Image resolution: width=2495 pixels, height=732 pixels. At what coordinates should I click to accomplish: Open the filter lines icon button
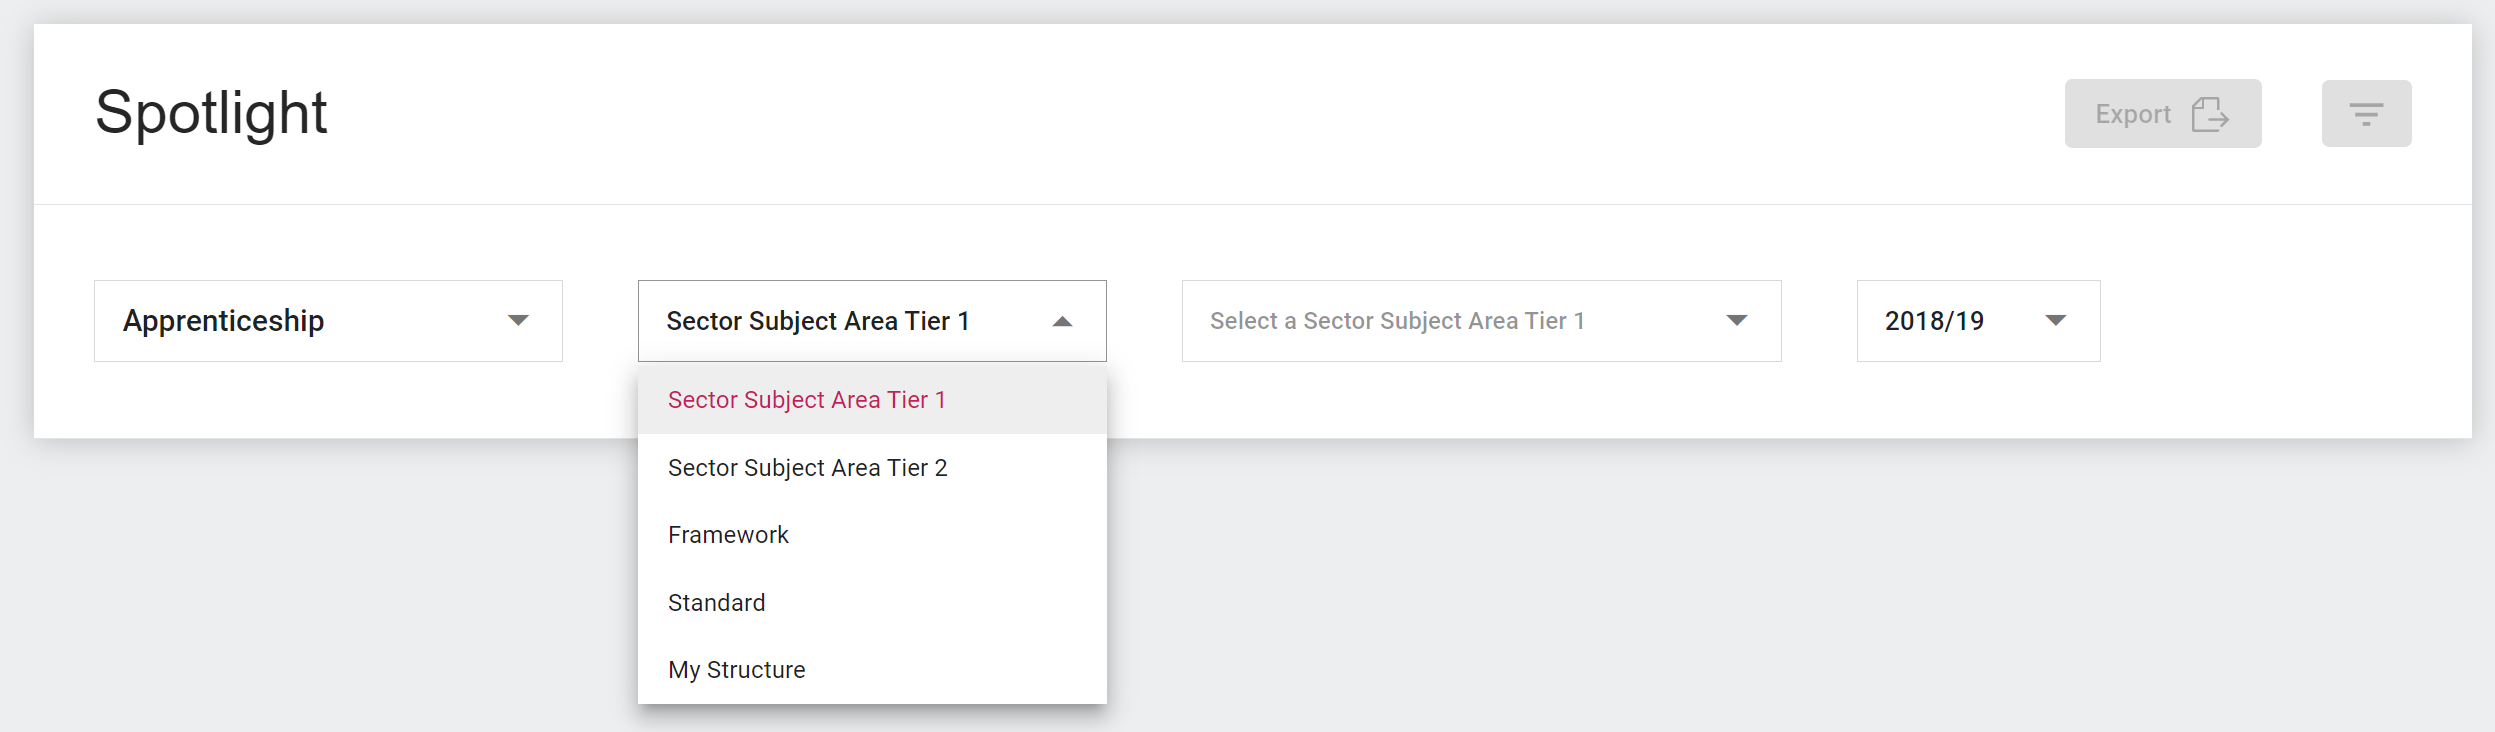coord(2365,114)
